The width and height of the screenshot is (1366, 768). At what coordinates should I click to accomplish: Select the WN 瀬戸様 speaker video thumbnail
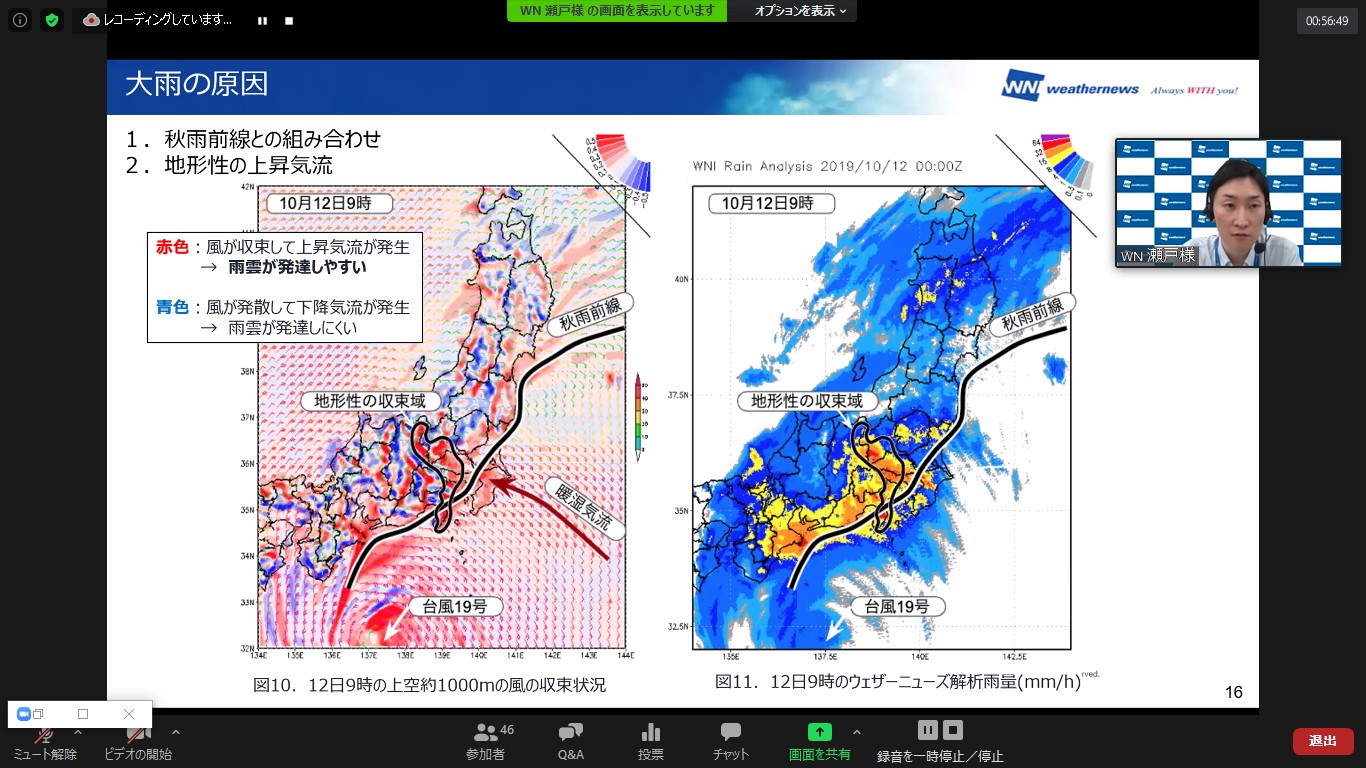coord(1228,203)
